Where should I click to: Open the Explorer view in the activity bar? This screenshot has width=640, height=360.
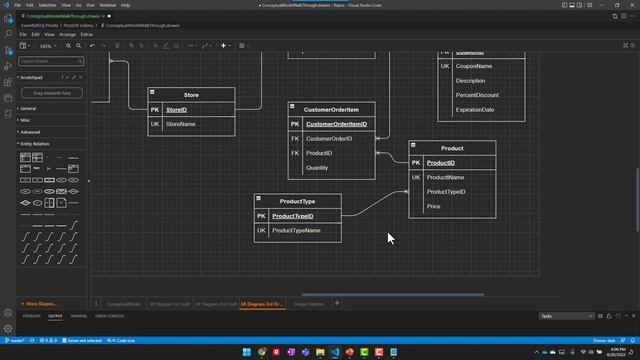pos(8,18)
